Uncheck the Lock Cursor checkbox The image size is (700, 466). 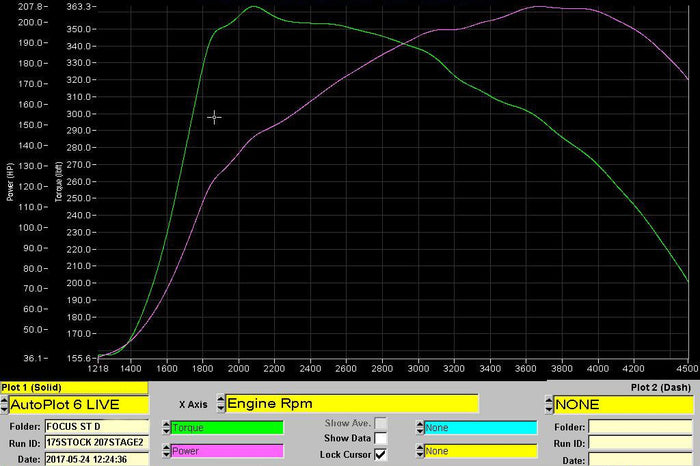pyautogui.click(x=380, y=454)
